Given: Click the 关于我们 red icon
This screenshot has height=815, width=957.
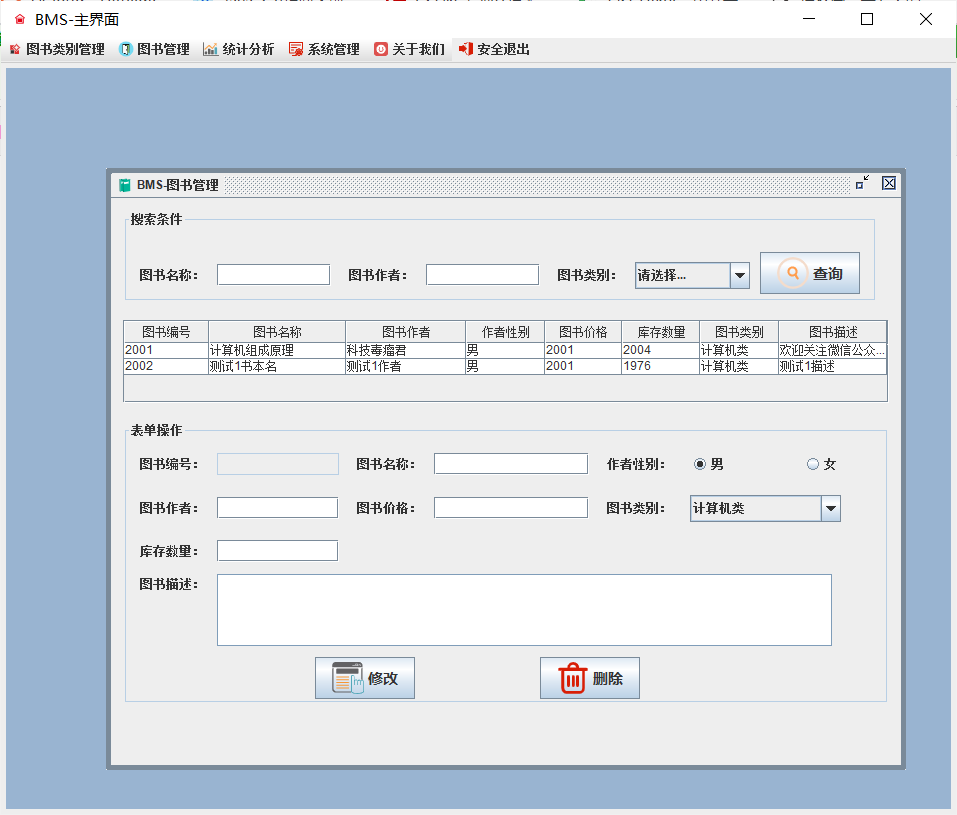Looking at the screenshot, I should (x=381, y=49).
